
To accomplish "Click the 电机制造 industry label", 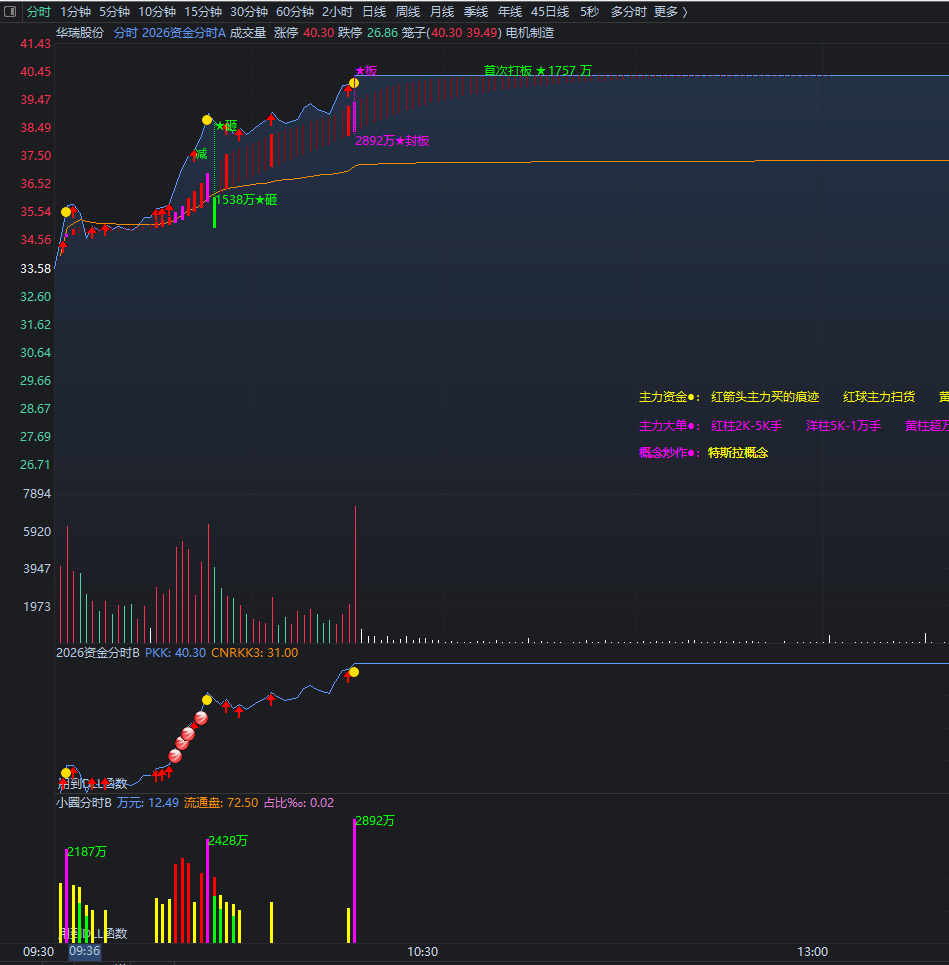I will click(x=530, y=33).
